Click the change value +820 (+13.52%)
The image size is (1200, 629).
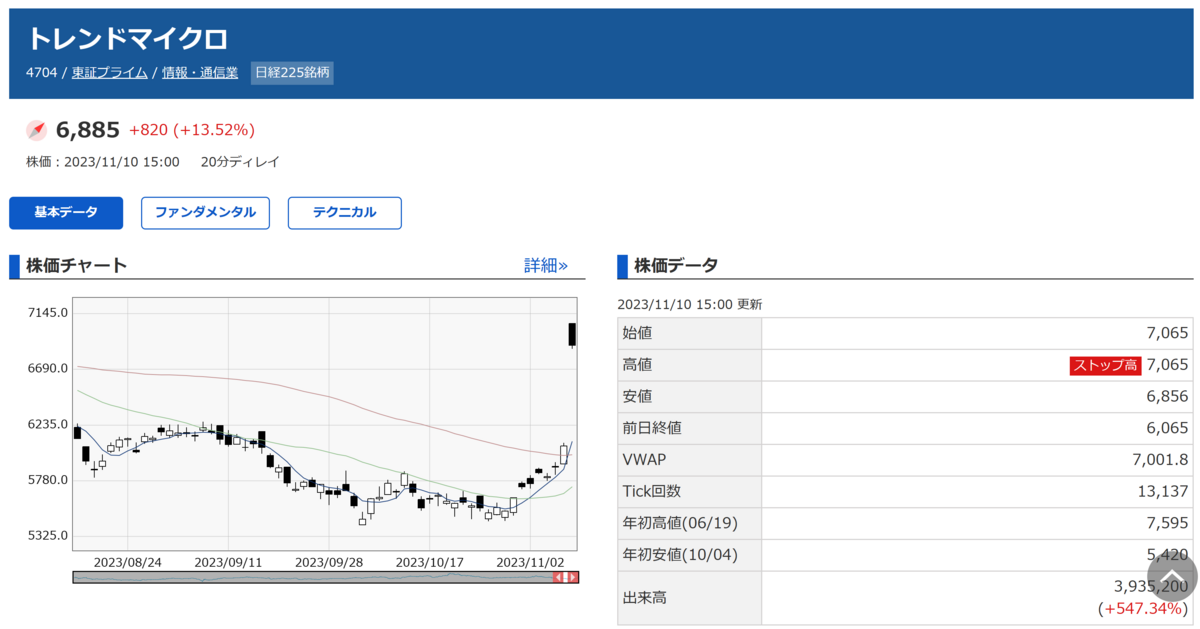(x=192, y=130)
